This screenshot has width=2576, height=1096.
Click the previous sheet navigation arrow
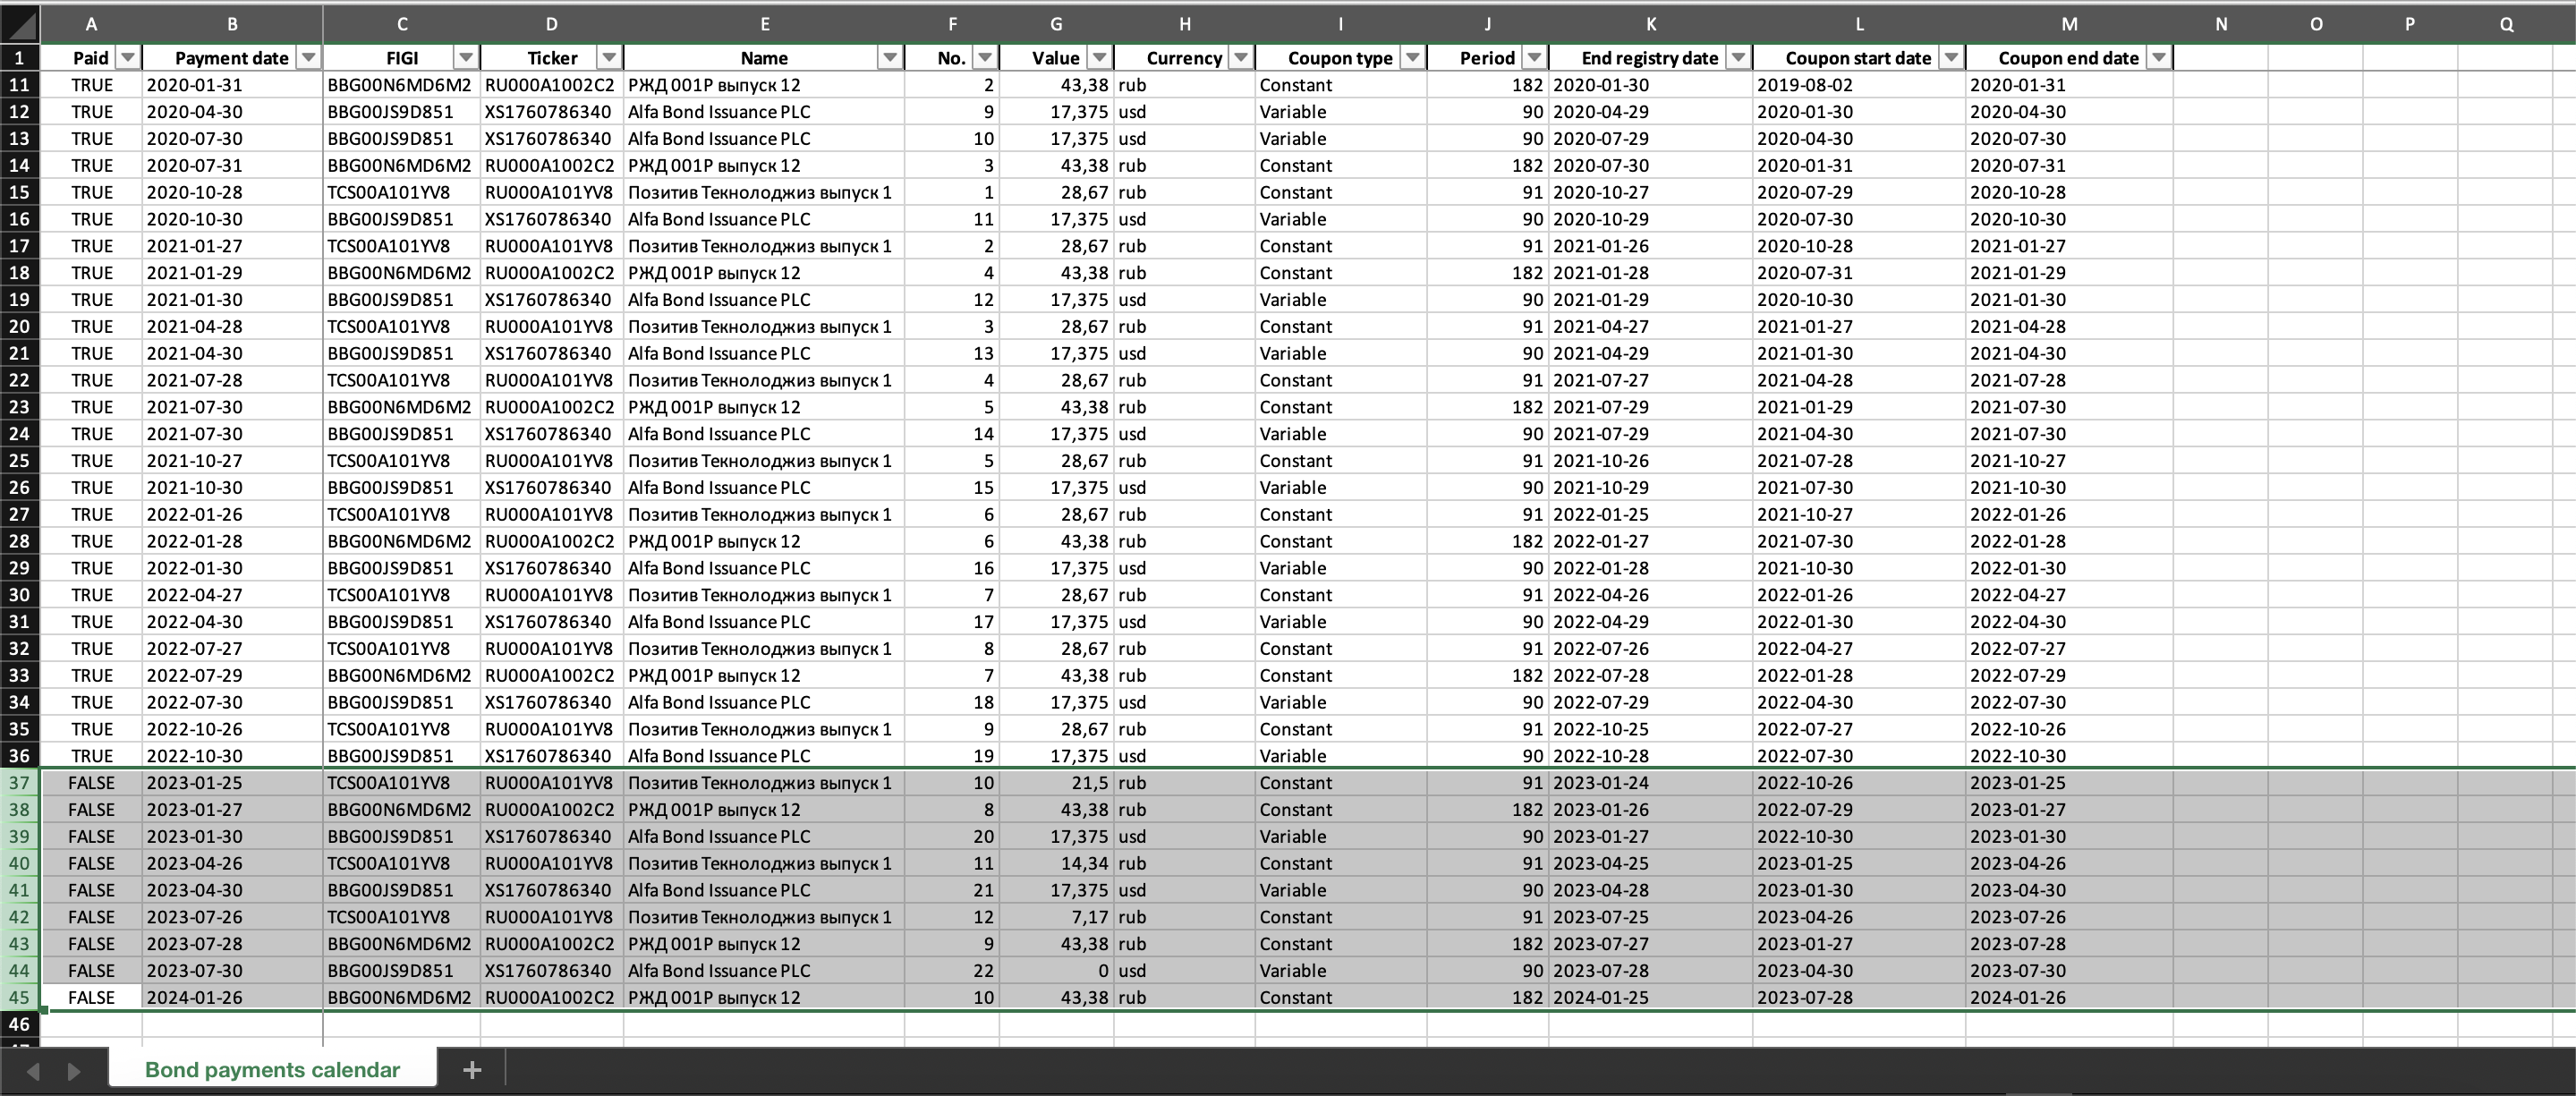pos(33,1071)
